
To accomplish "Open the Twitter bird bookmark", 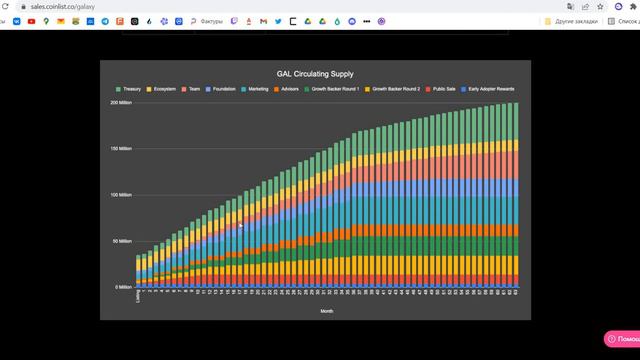I will pyautogui.click(x=278, y=21).
